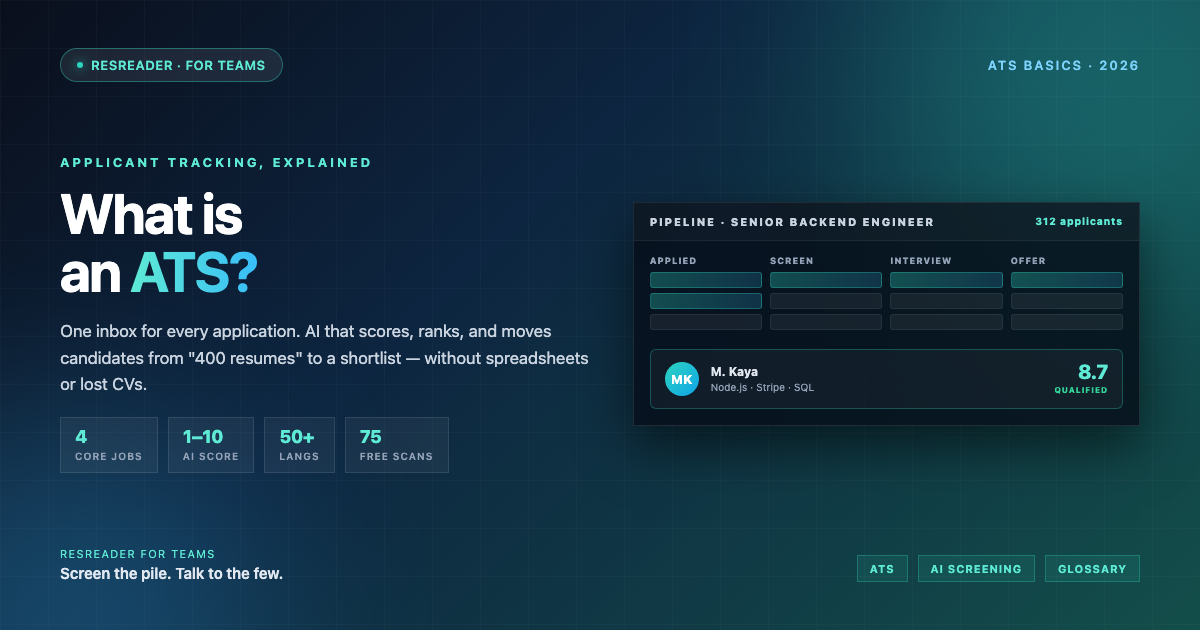Open the M. Kaya candidate name
Screen dimensions: 1200x630
tap(734, 372)
